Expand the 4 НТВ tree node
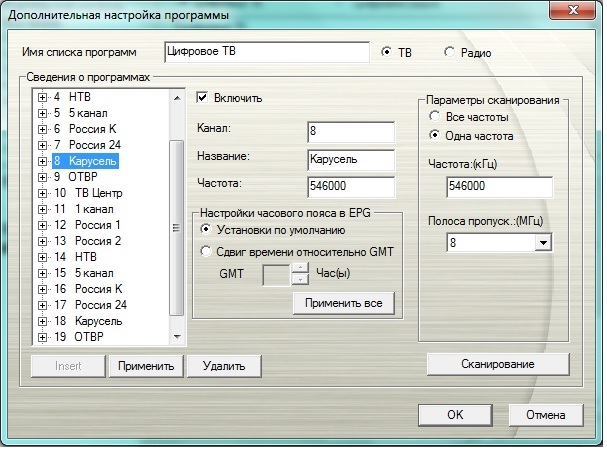Screen dimensions: 607x460 [x=42, y=97]
